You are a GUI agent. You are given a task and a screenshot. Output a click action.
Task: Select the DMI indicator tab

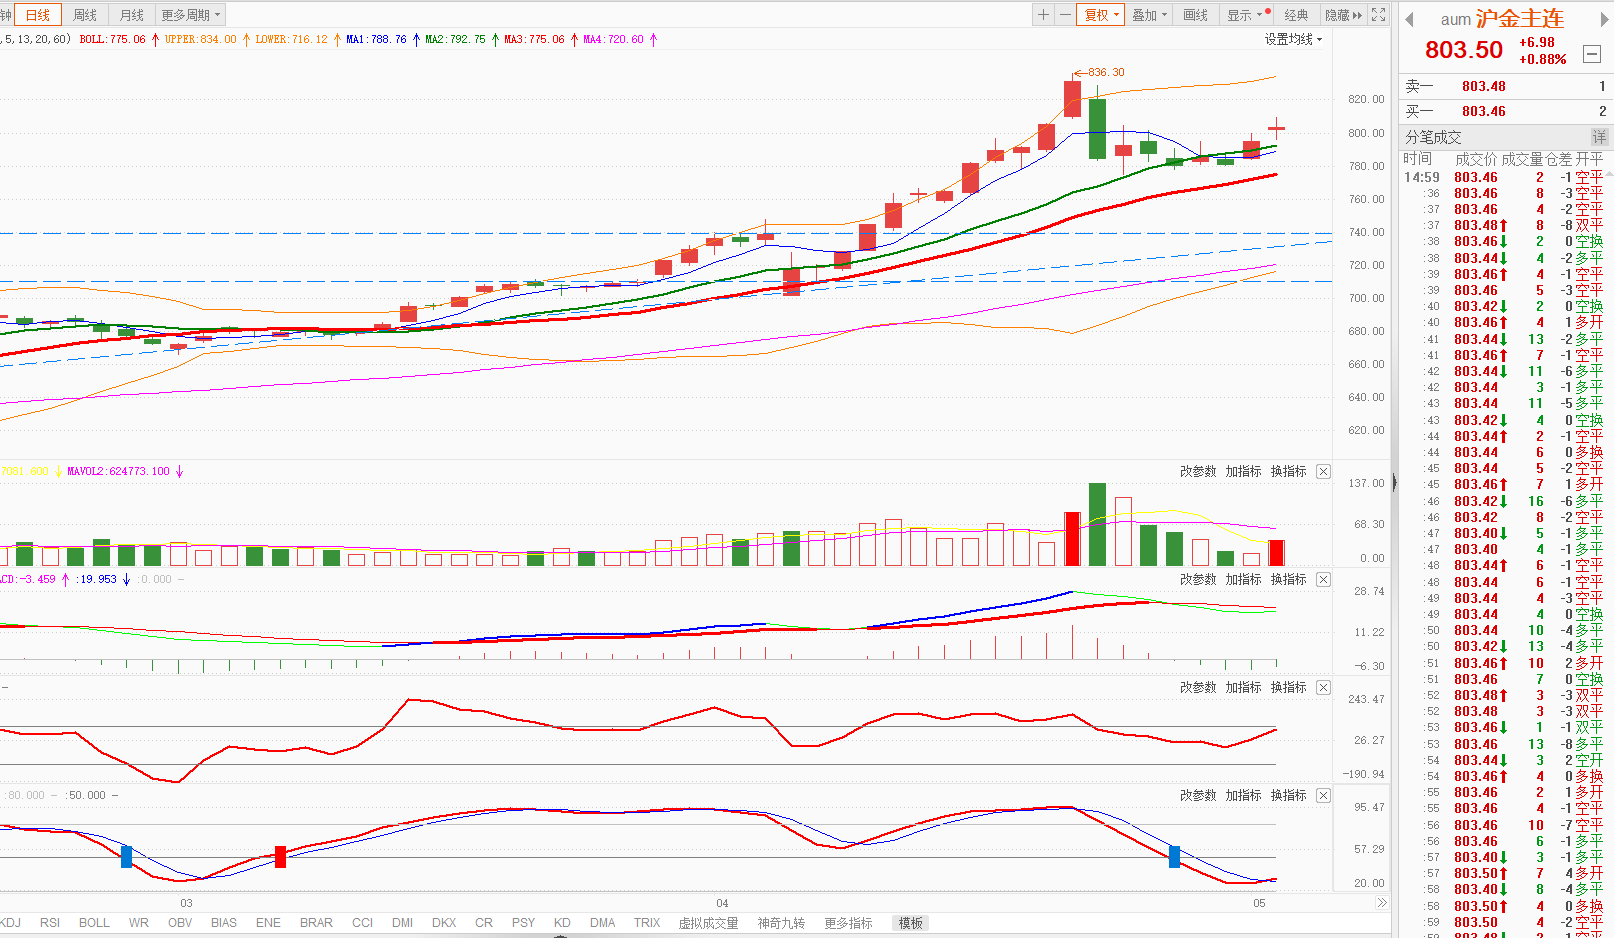click(x=402, y=923)
